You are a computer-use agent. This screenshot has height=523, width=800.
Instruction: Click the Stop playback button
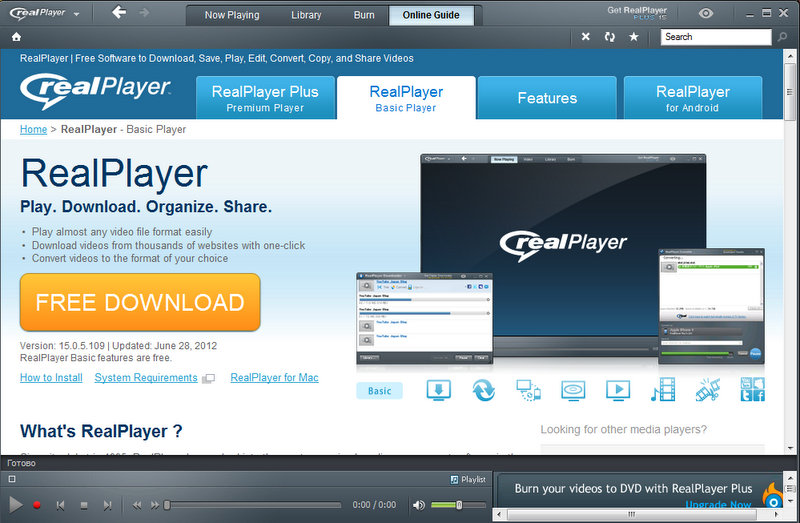84,506
